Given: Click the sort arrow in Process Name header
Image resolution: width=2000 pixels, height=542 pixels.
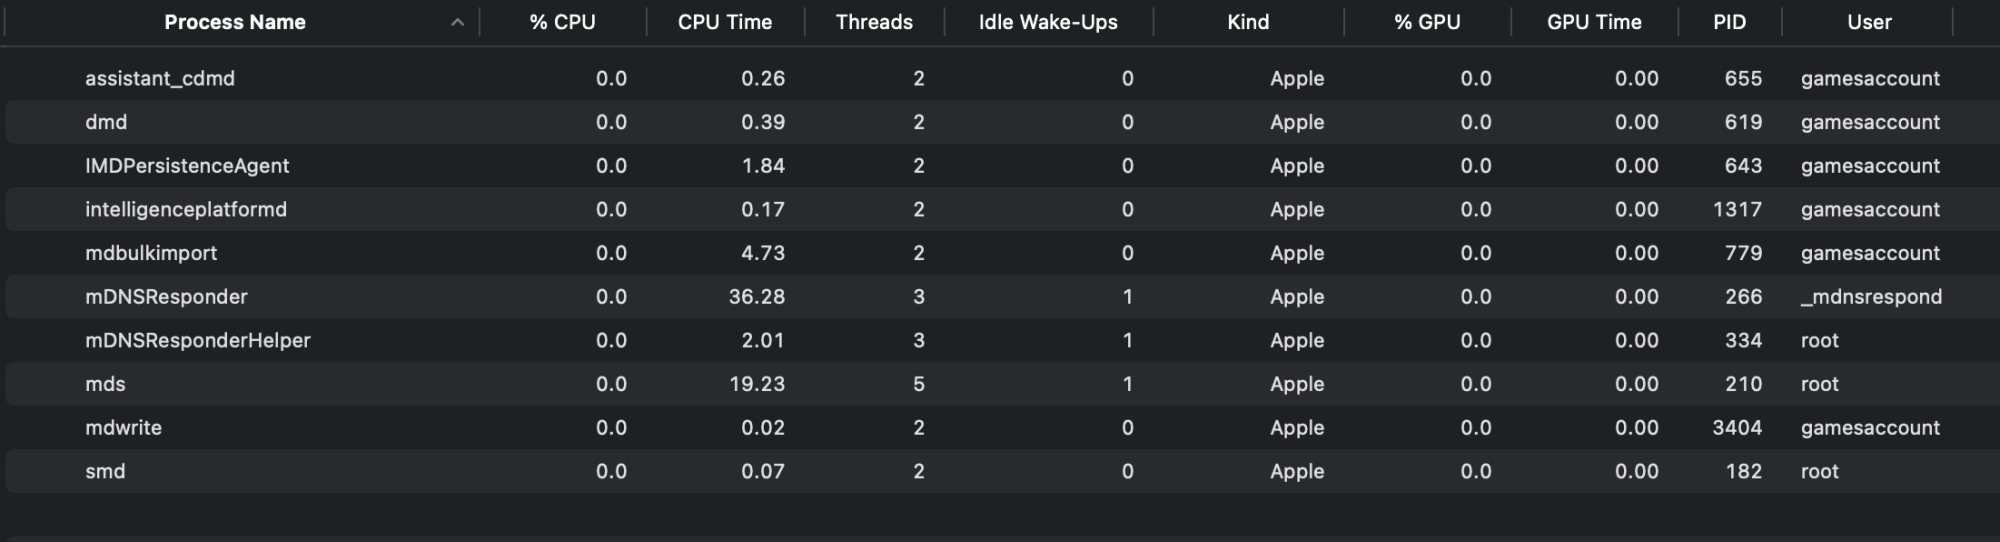Looking at the screenshot, I should [457, 22].
